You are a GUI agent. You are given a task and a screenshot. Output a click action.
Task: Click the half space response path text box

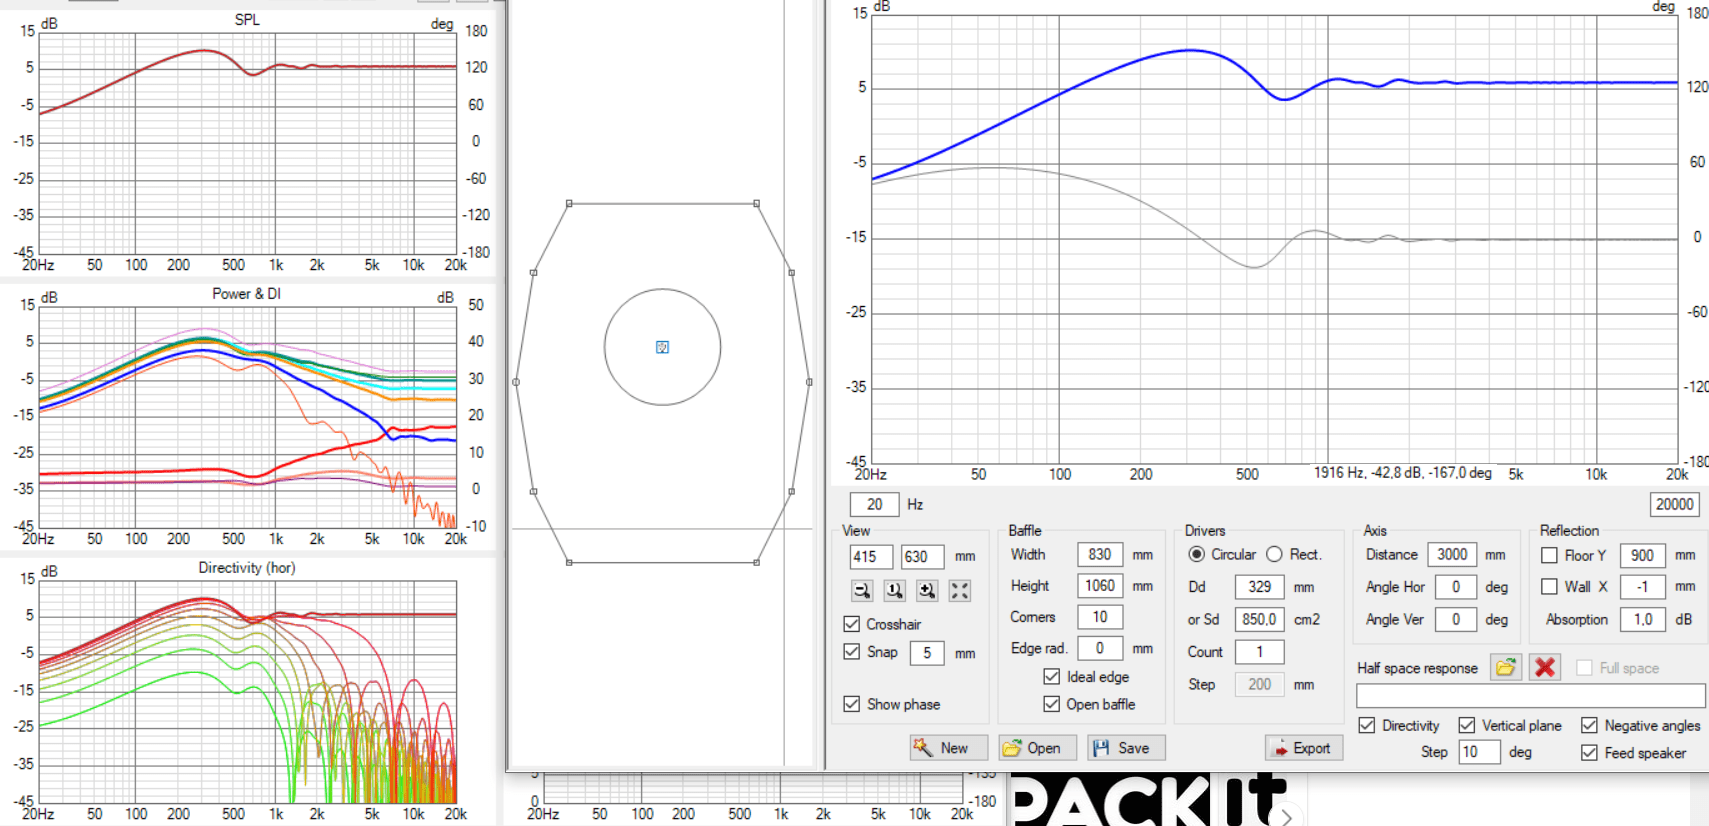(1531, 695)
